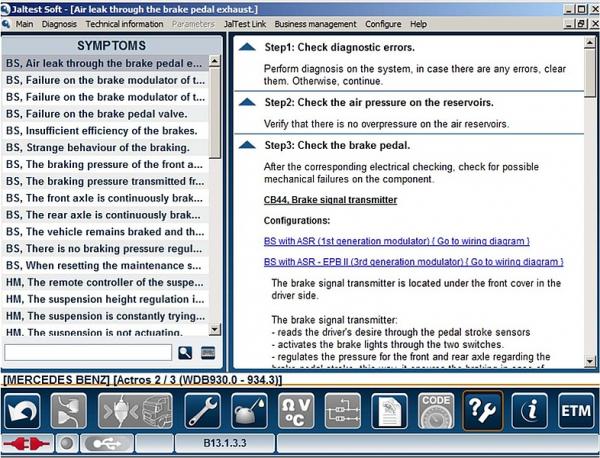600x458 pixels.
Task: Select BS, When resetting the maintenance s...
Action: (105, 265)
